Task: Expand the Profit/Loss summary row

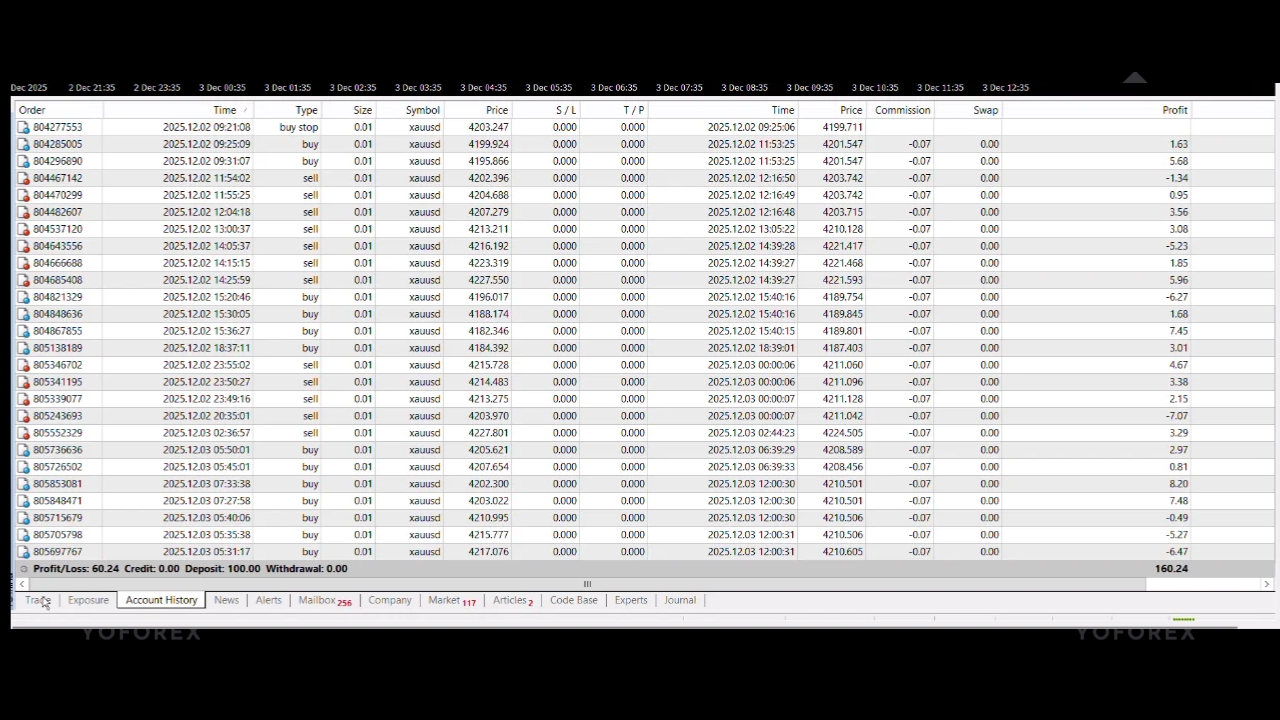Action: [22, 568]
